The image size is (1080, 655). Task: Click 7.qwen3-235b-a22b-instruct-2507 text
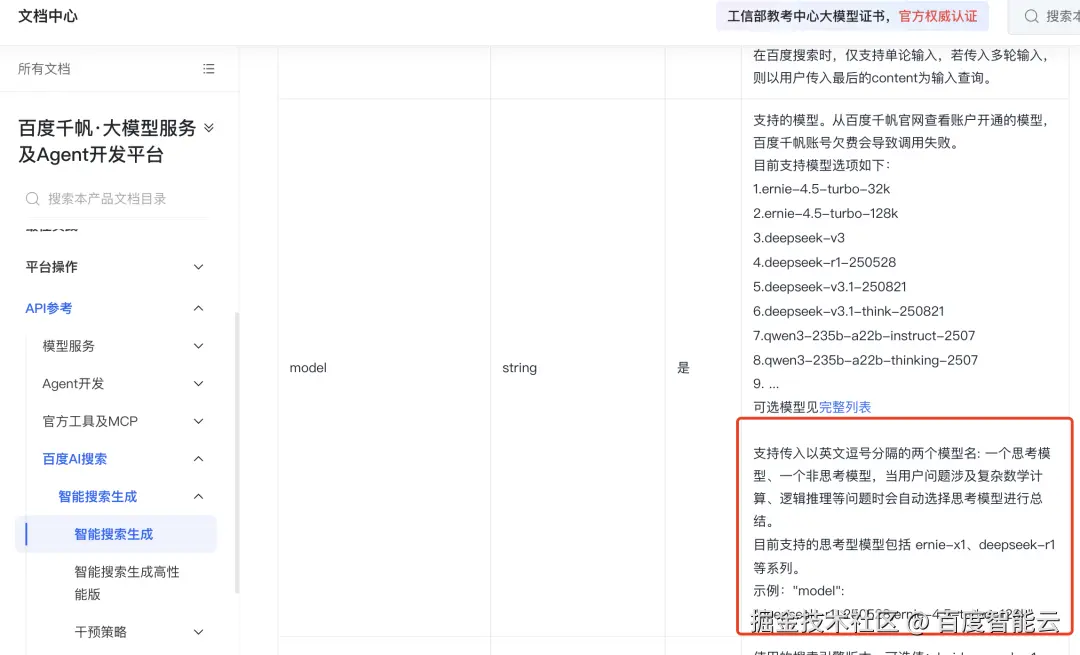864,335
